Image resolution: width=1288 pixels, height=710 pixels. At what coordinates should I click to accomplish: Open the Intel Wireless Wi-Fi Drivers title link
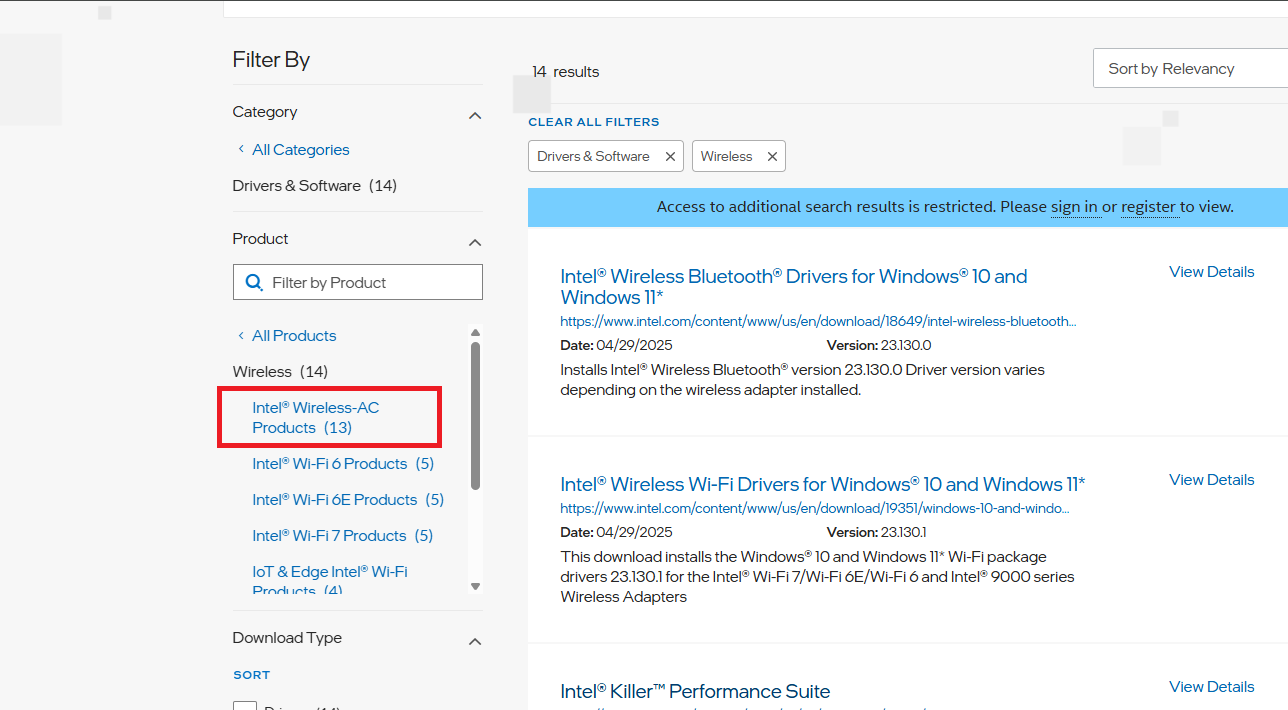[822, 484]
